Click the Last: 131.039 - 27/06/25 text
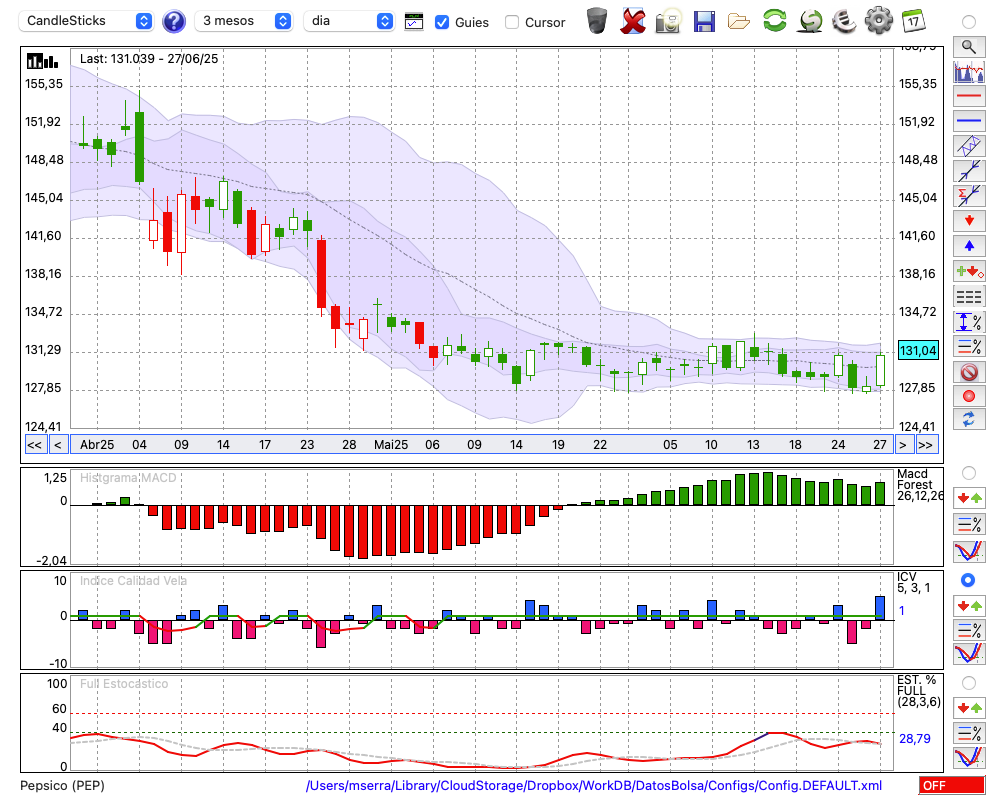Screen dimensions: 1000x800 149,59
